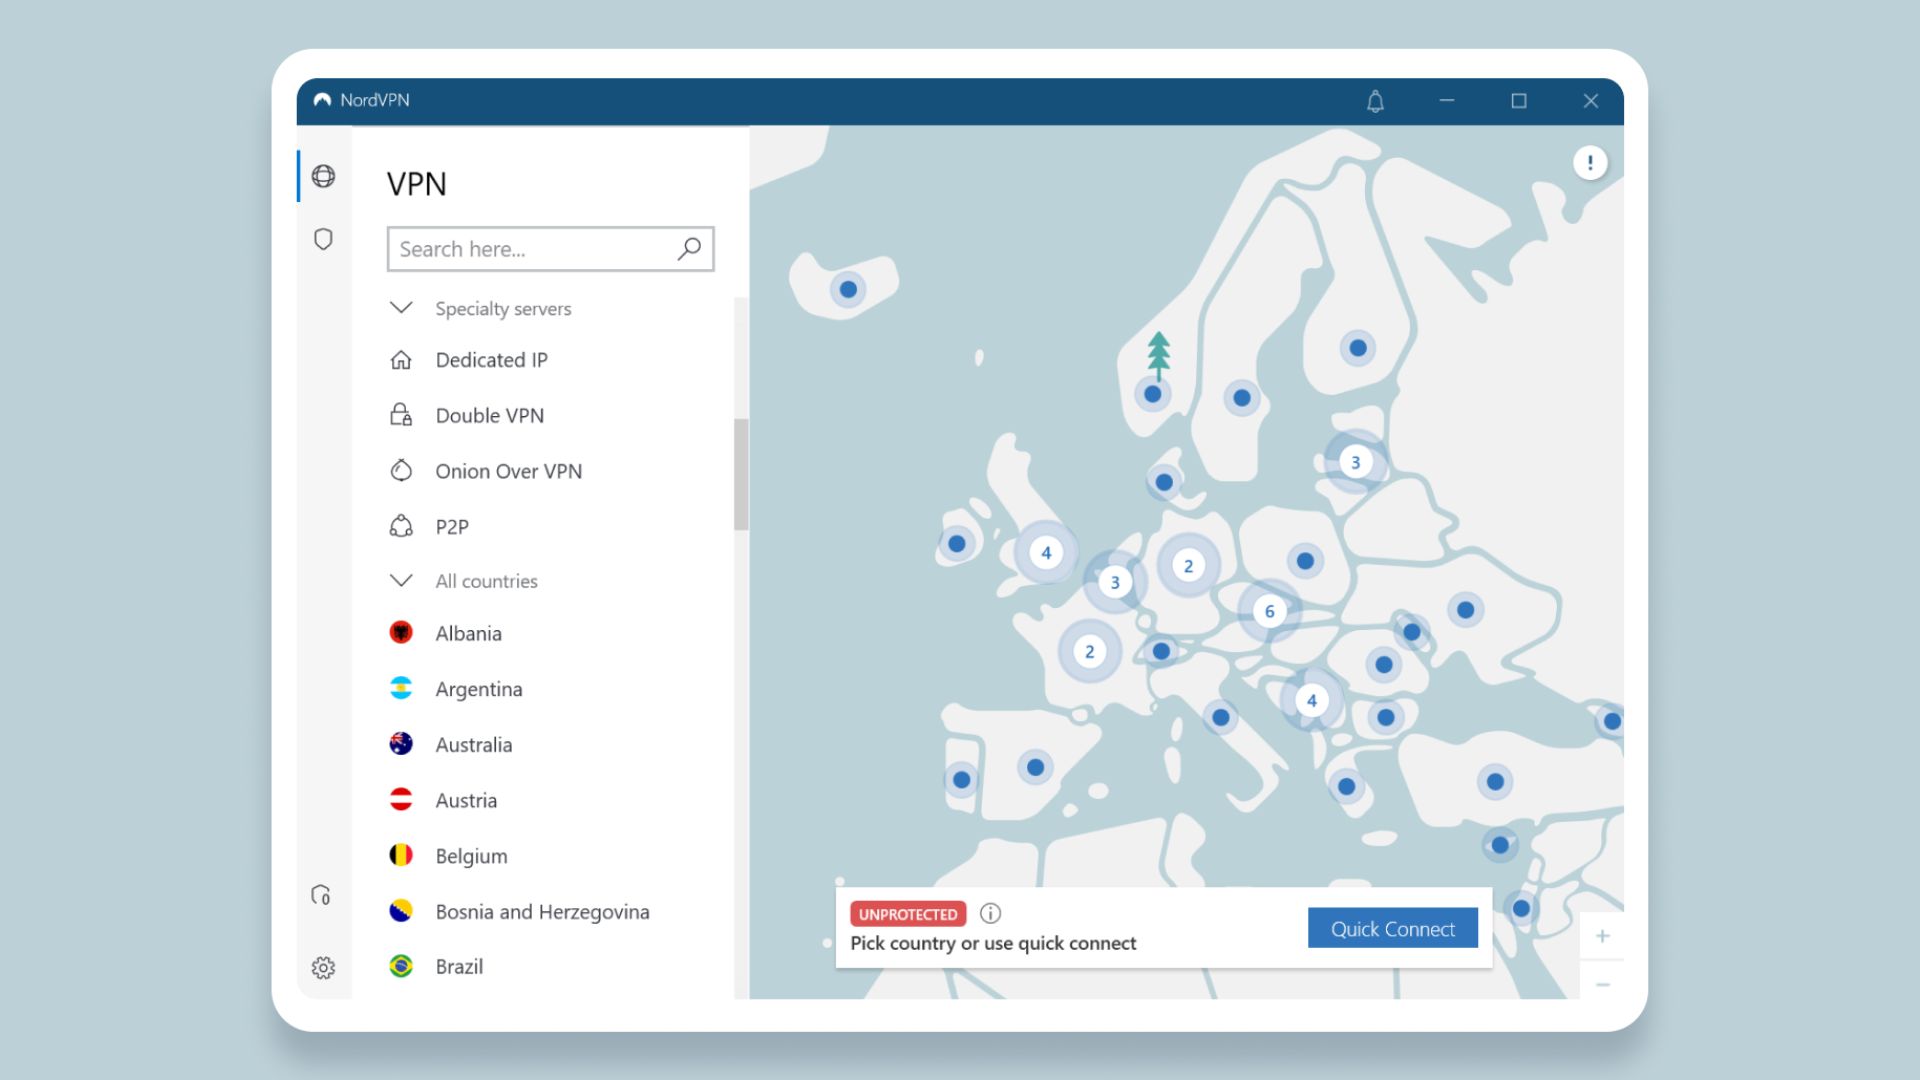This screenshot has width=1920, height=1080.
Task: Choose the Double VPN specialty server
Action: point(489,415)
